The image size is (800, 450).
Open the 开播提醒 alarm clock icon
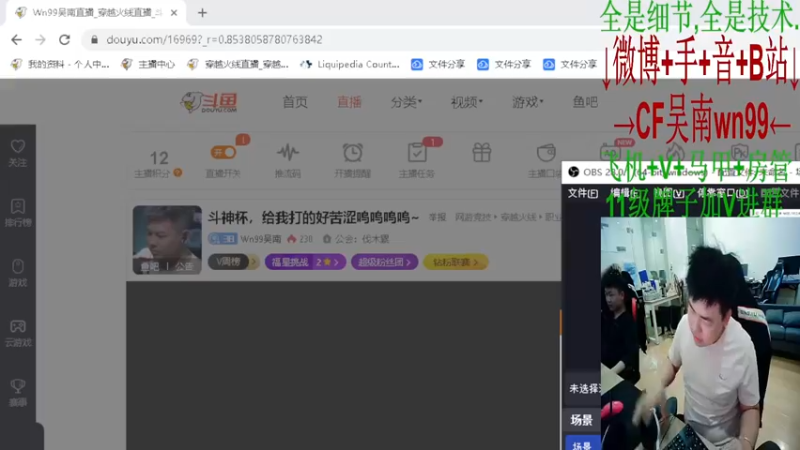coord(353,153)
